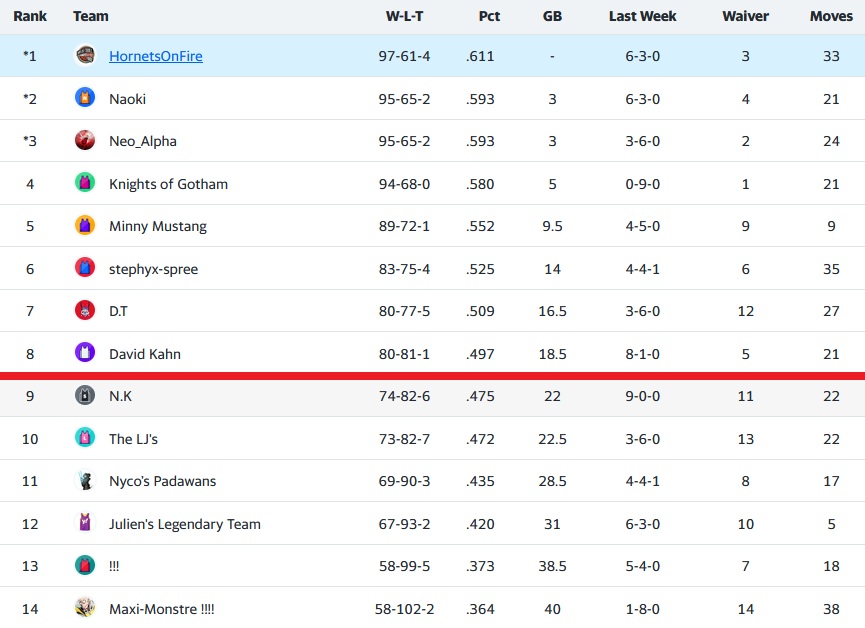Click The LJ's team name
The image size is (865, 628).
(x=133, y=439)
